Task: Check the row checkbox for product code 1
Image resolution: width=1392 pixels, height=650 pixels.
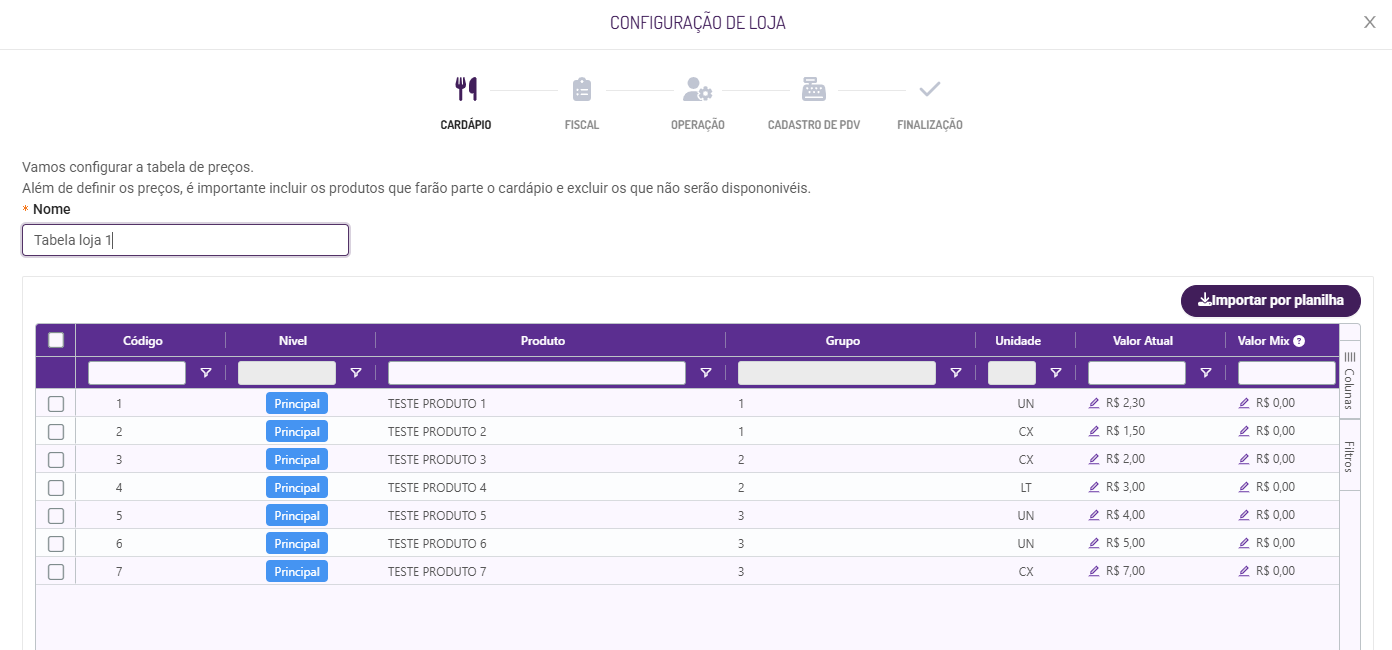Action: (56, 404)
